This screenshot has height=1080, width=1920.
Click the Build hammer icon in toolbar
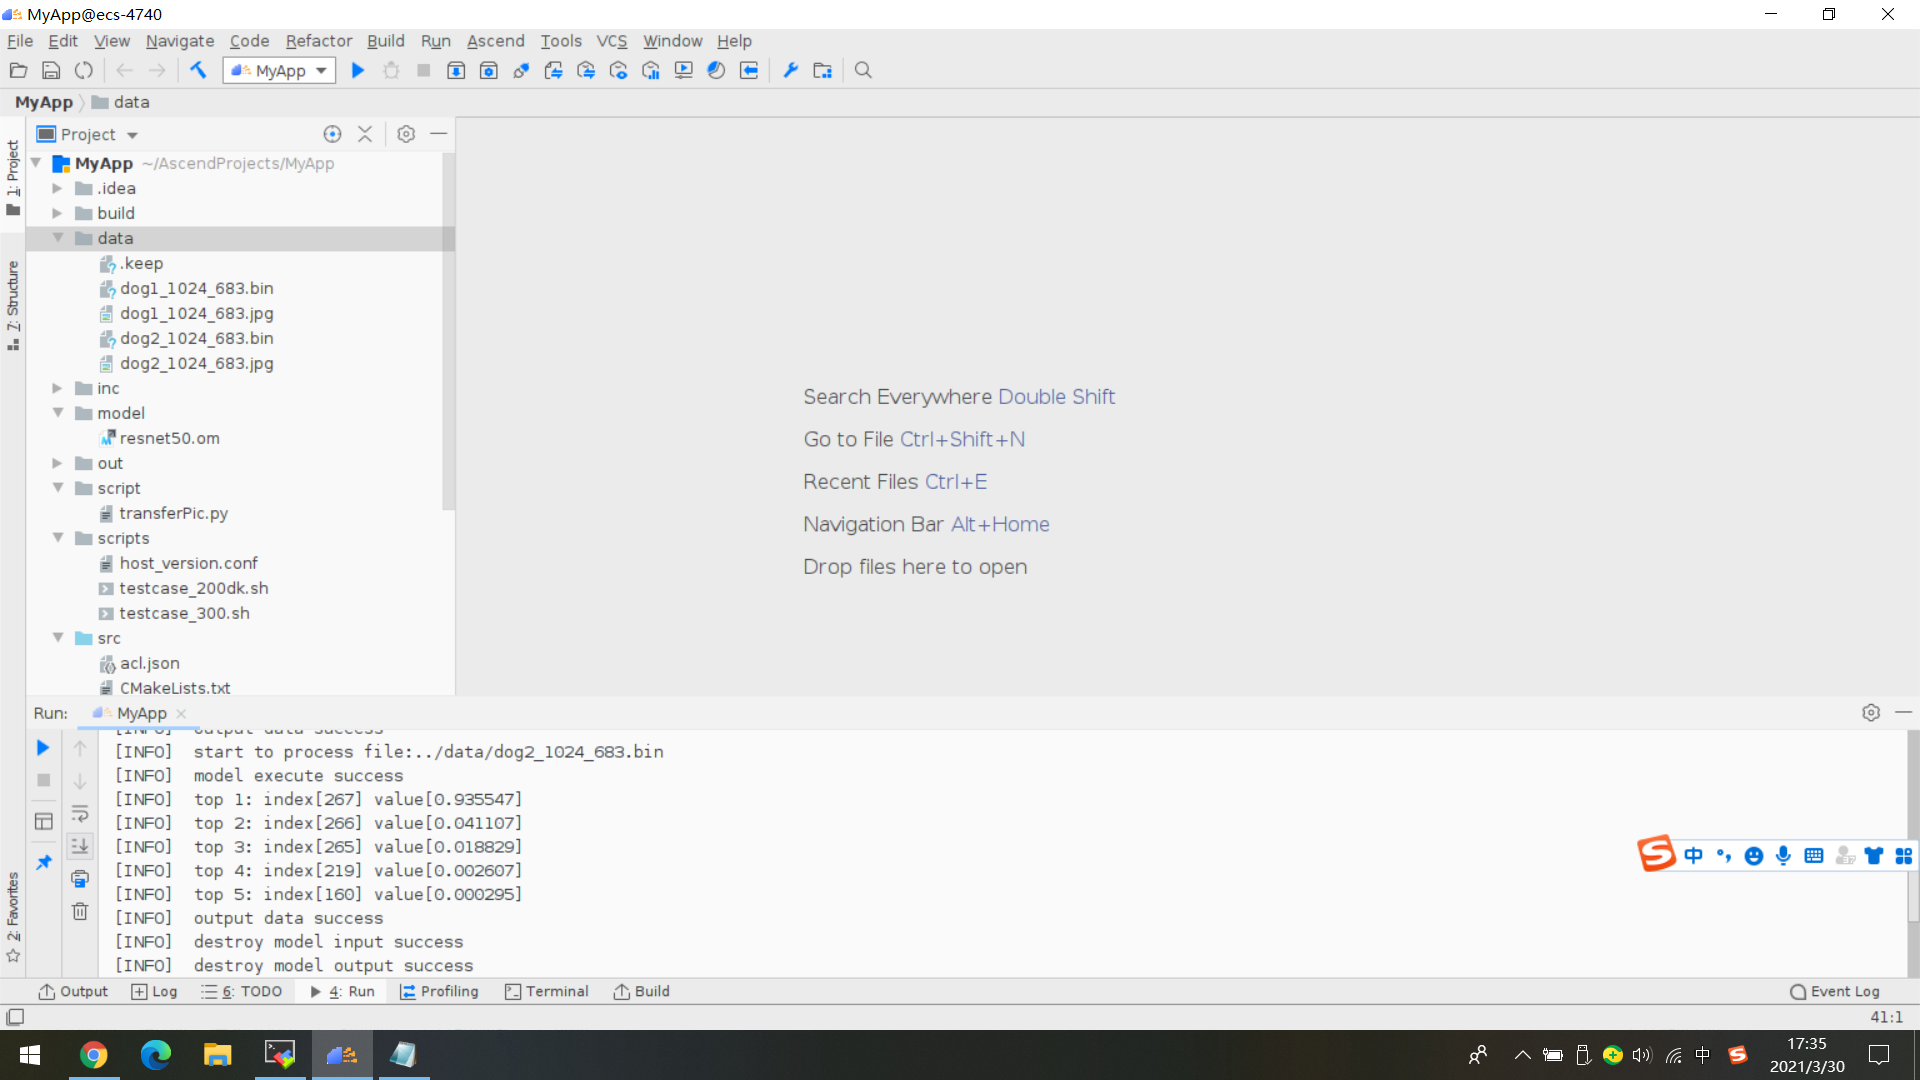198,70
